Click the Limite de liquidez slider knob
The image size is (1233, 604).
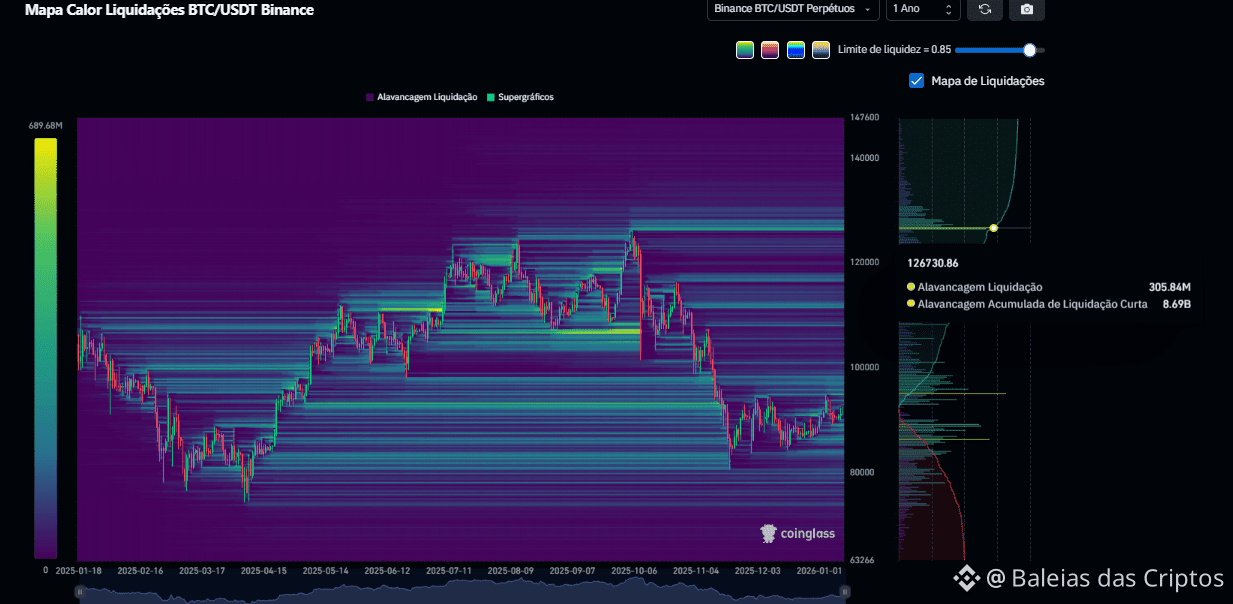(1030, 50)
